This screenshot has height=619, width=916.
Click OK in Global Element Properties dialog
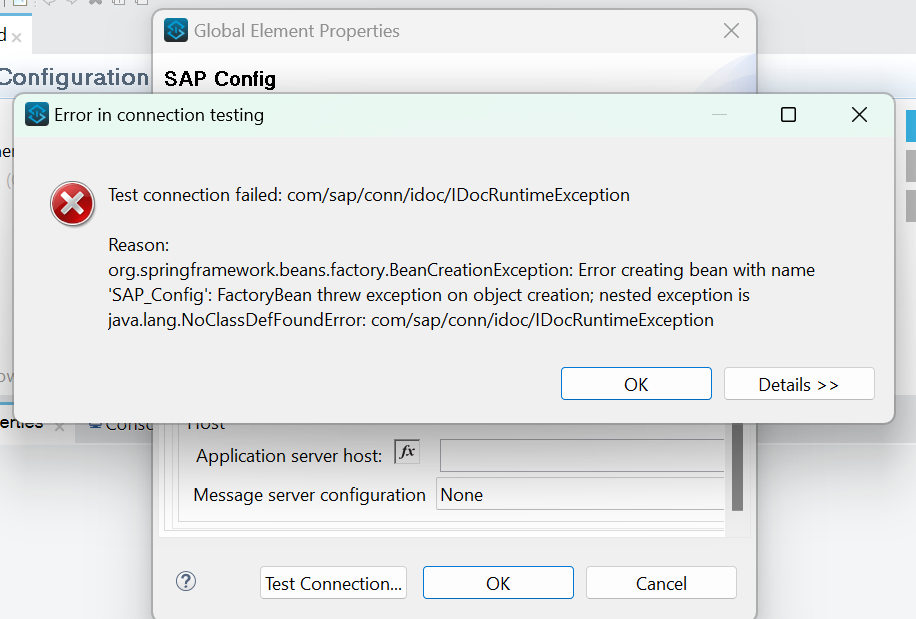click(498, 583)
